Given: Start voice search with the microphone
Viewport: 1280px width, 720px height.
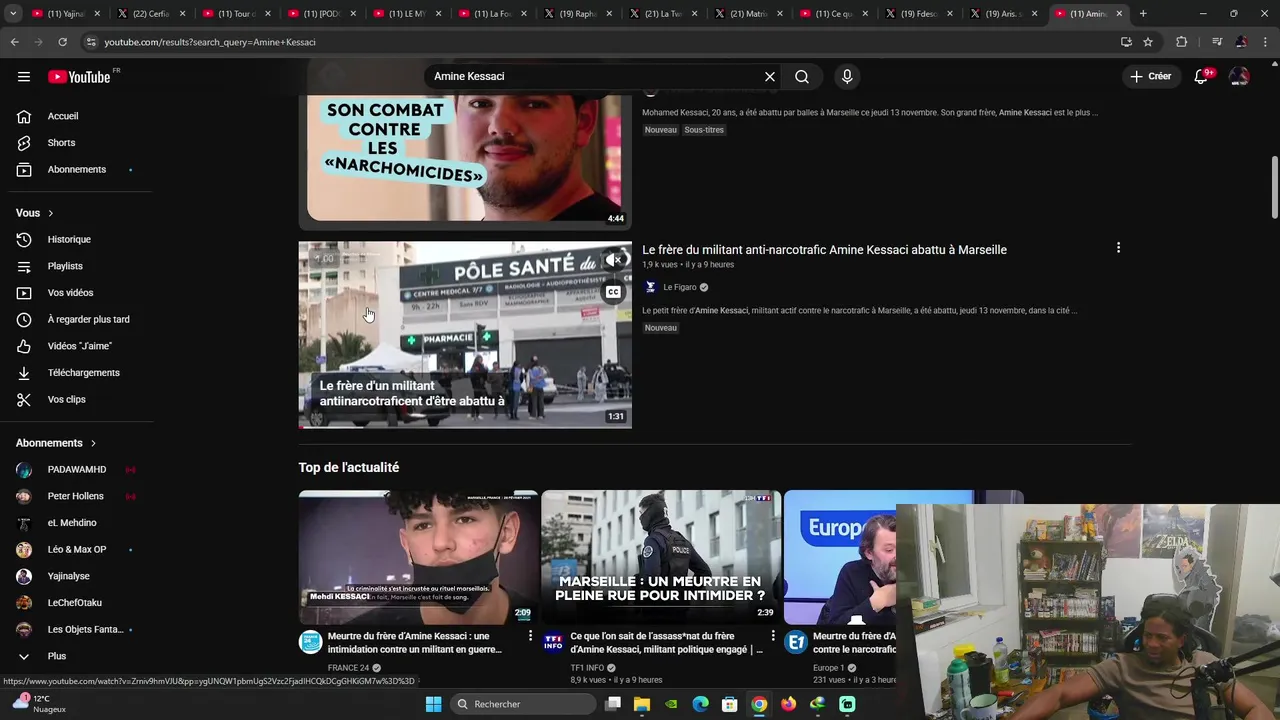Looking at the screenshot, I should point(847,77).
